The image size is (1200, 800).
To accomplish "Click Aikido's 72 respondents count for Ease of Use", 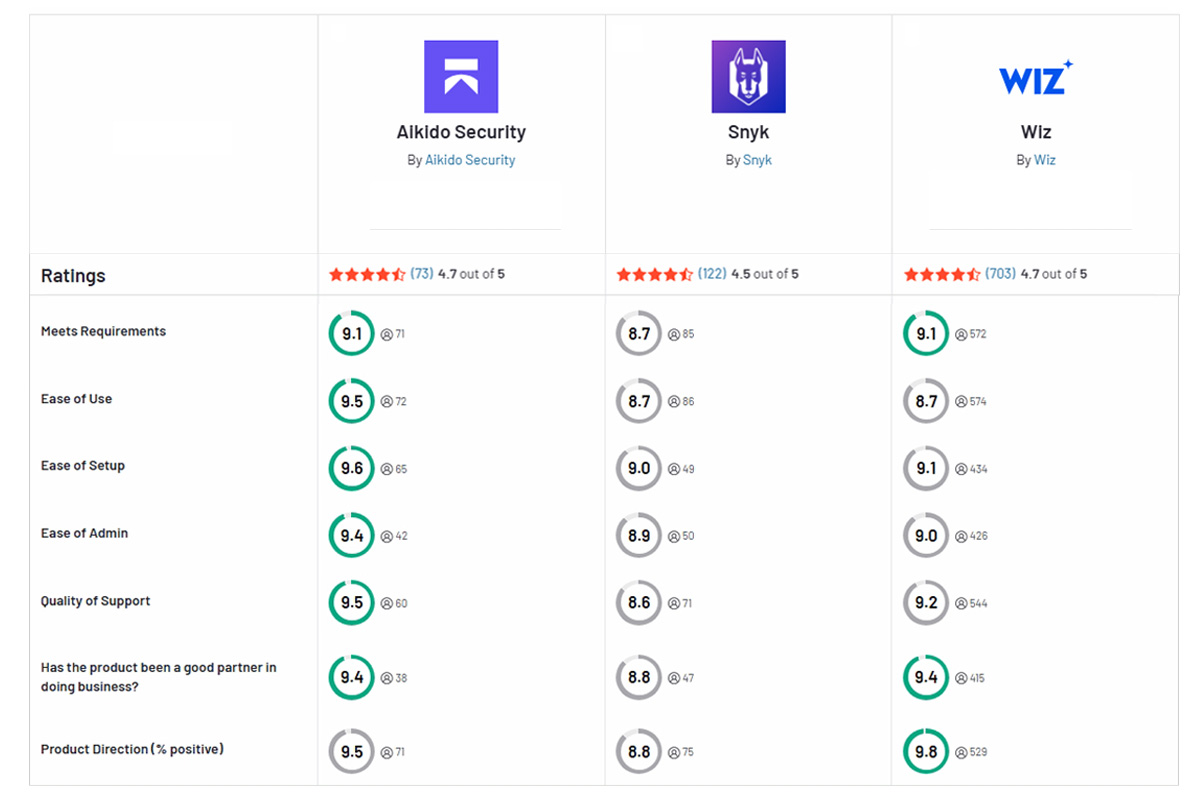I will (x=394, y=401).
